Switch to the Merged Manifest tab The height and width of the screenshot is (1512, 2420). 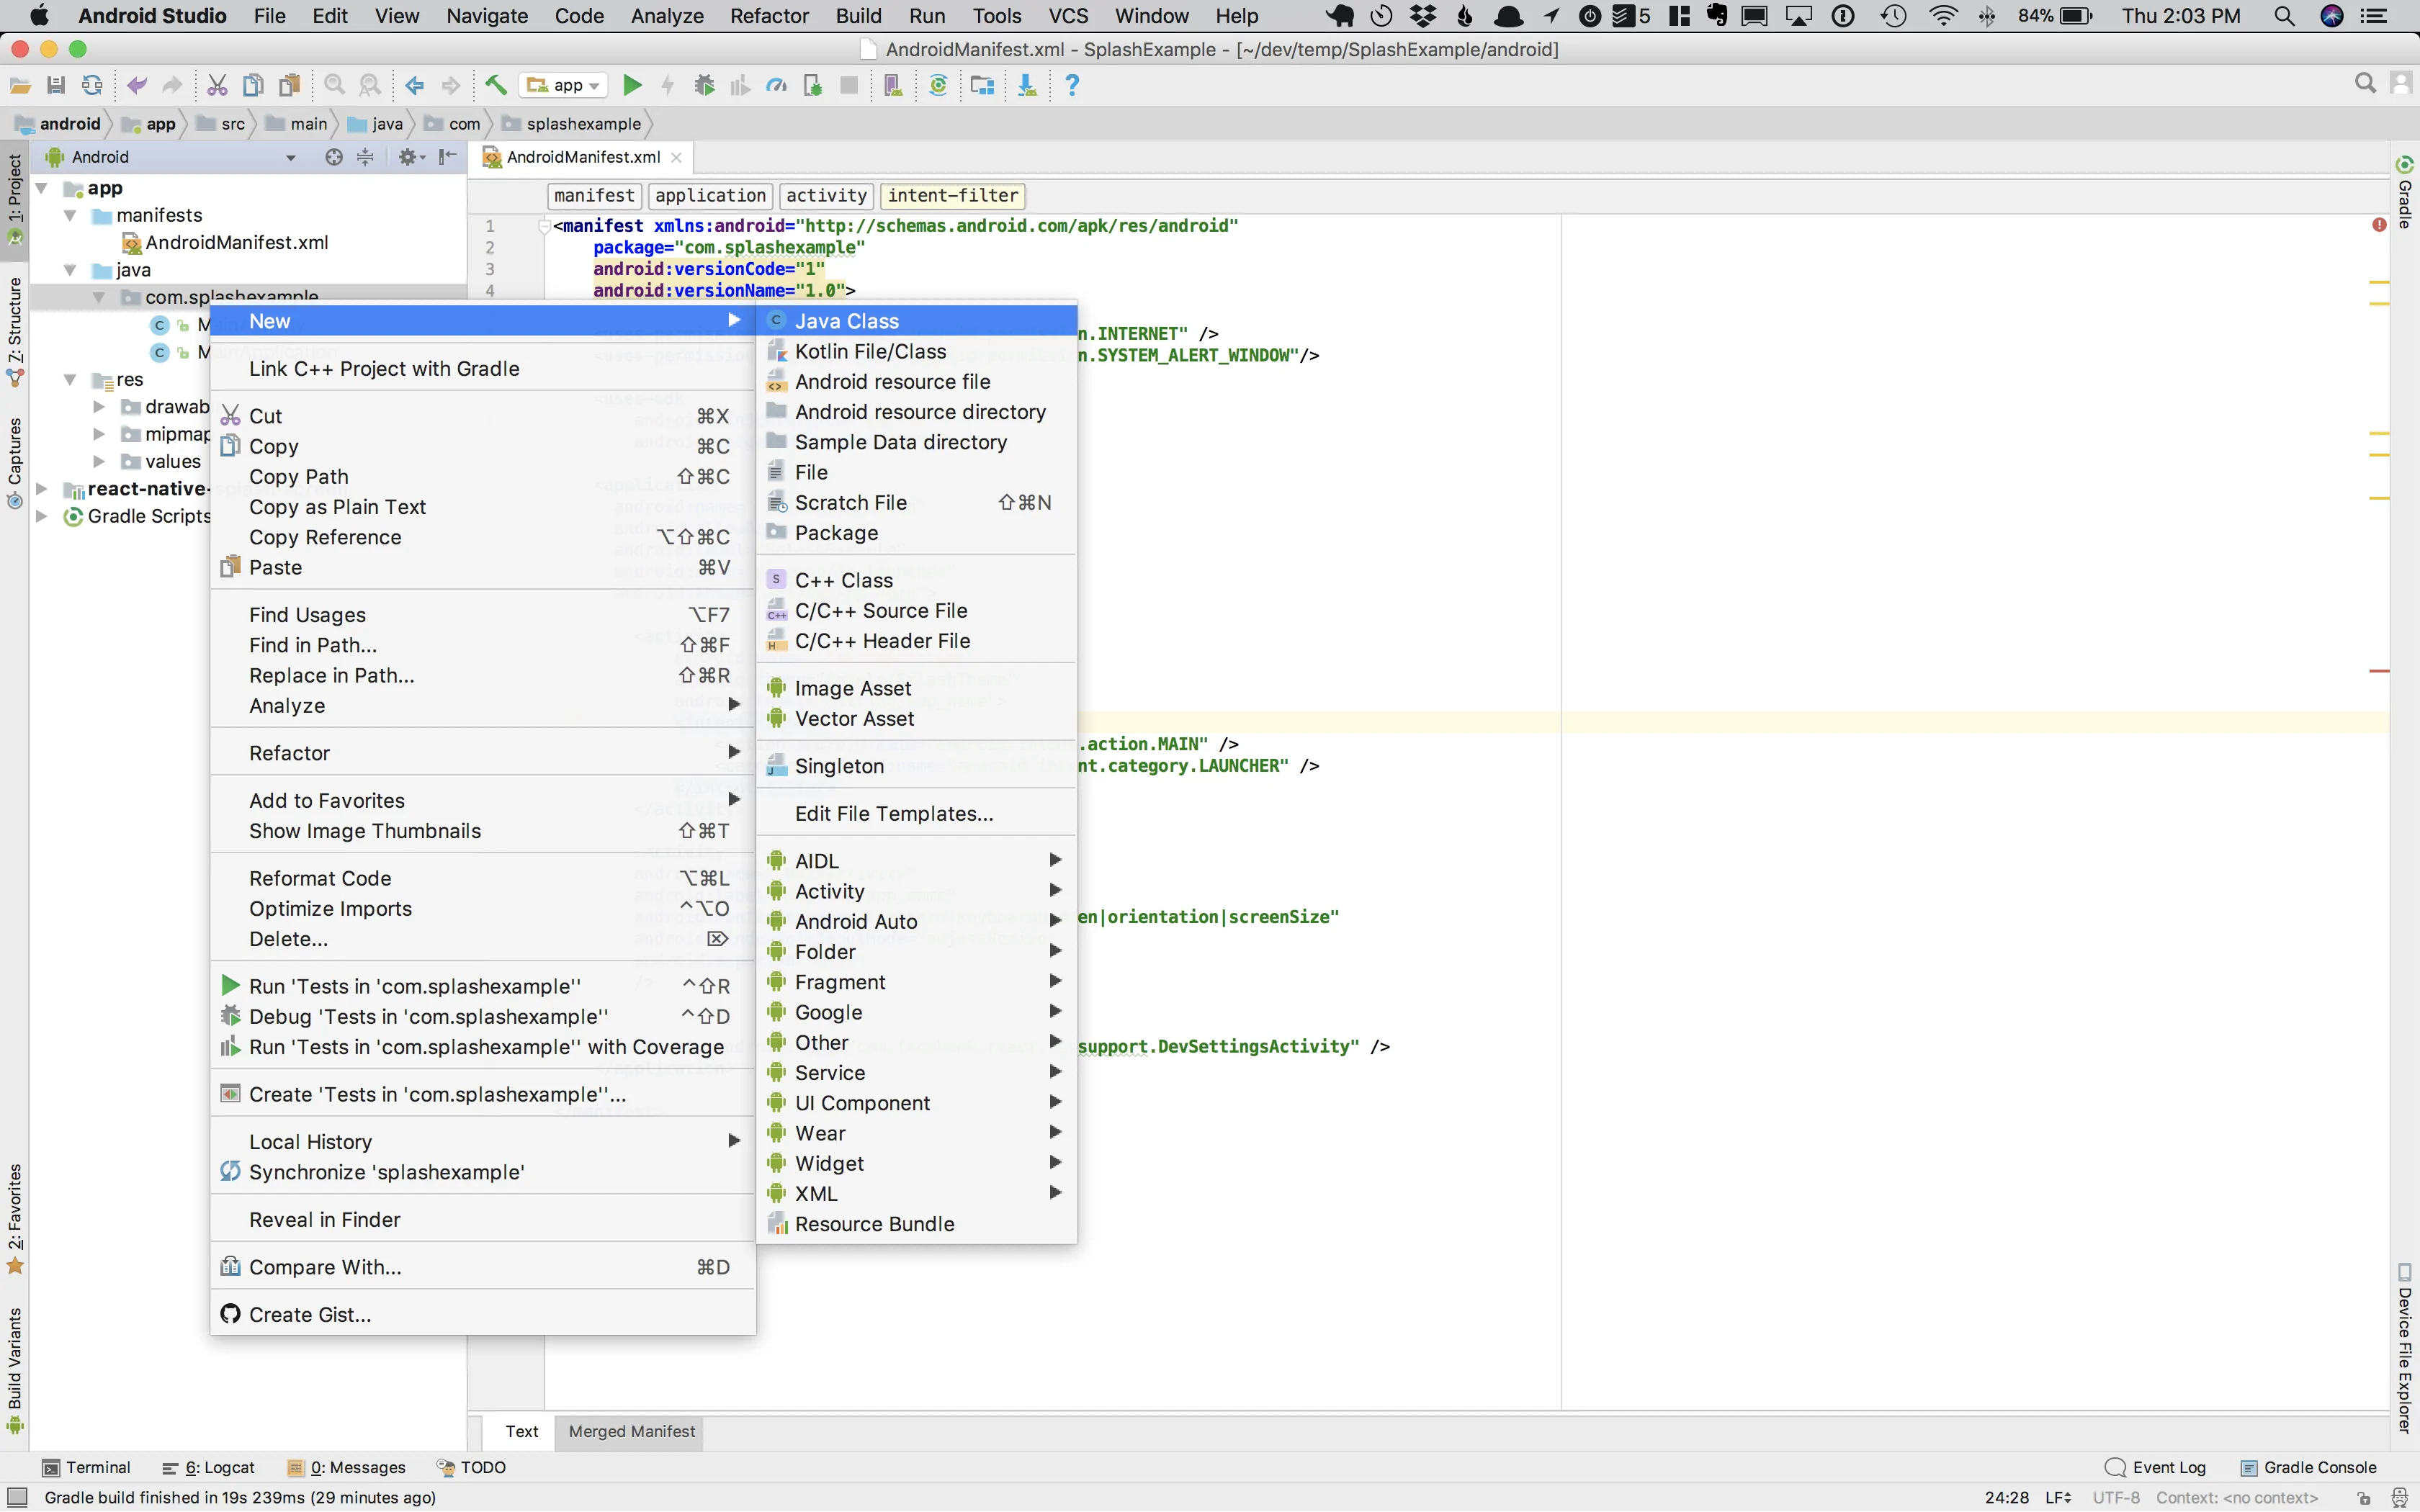(631, 1430)
